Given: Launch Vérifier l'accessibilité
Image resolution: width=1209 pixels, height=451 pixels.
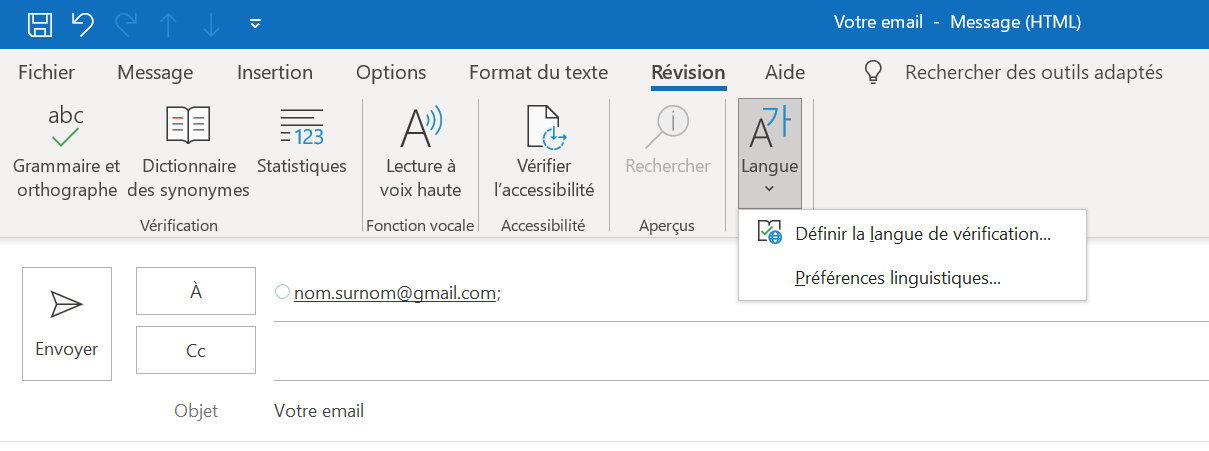Looking at the screenshot, I should coord(544,151).
